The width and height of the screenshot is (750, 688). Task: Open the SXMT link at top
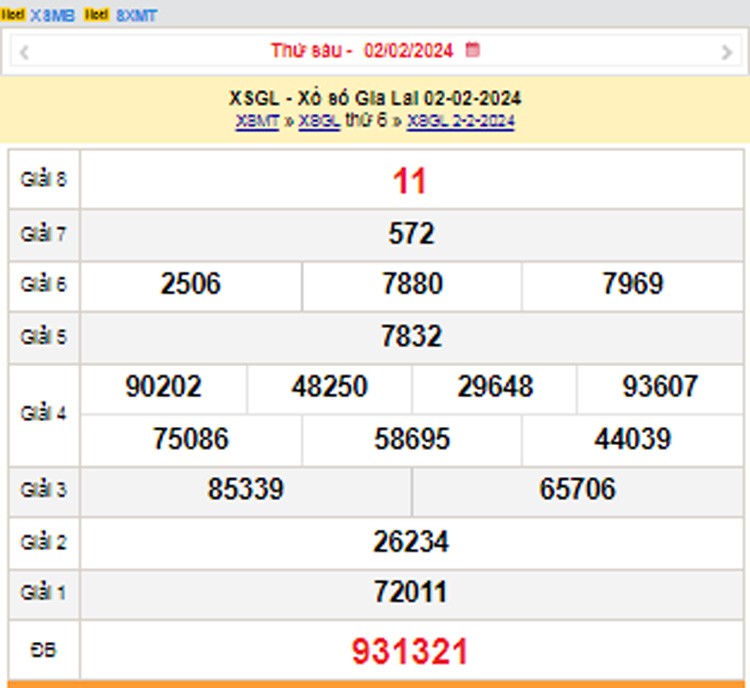136,15
